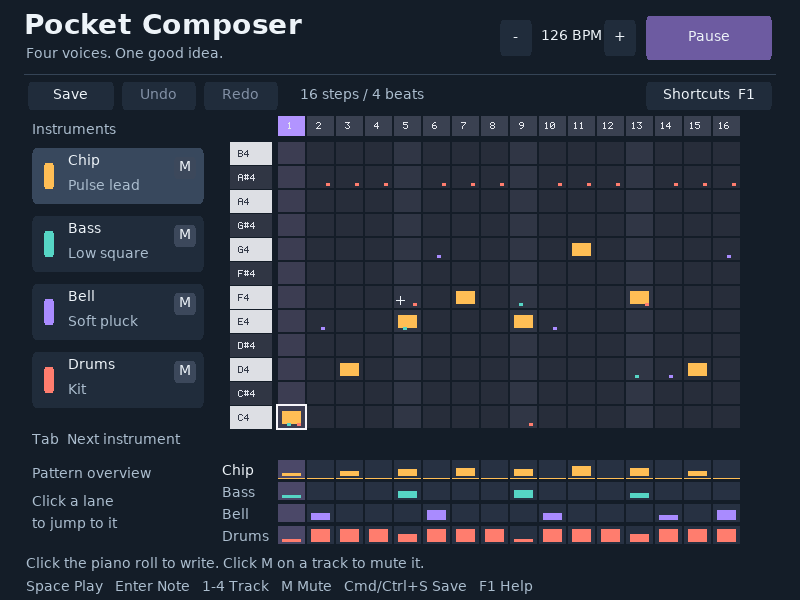
Task: Toggle the M mute on Bass
Action: coord(185,235)
